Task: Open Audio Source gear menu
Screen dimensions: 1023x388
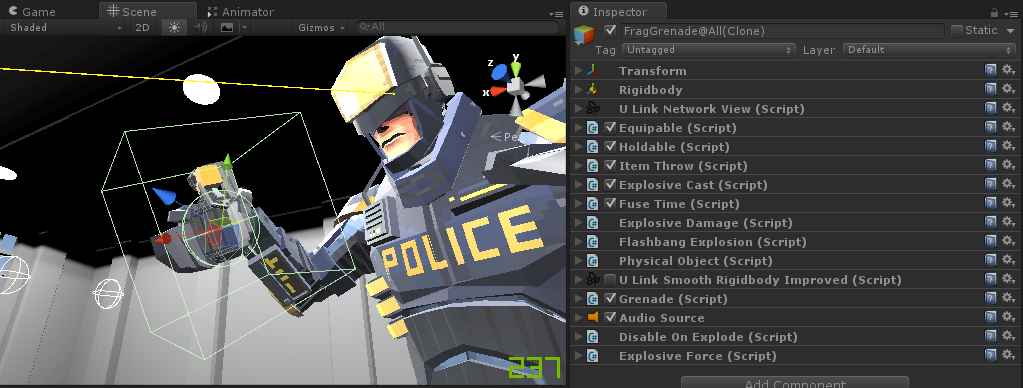Action: pos(1009,317)
